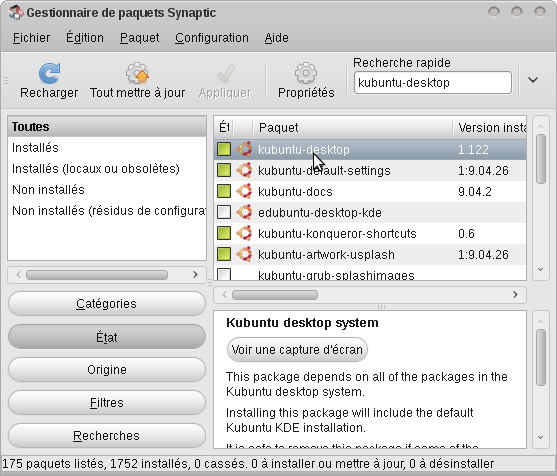Click package list scroll up arrow
The height and width of the screenshot is (476, 557).
541,126
